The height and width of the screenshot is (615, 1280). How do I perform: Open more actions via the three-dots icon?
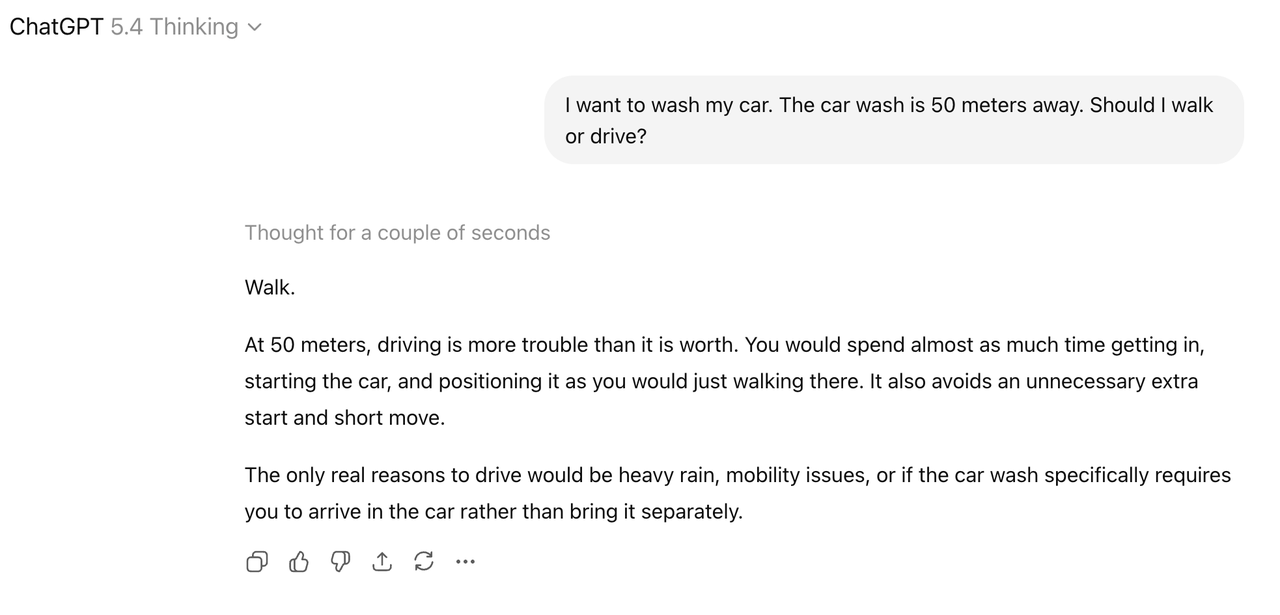coord(465,562)
